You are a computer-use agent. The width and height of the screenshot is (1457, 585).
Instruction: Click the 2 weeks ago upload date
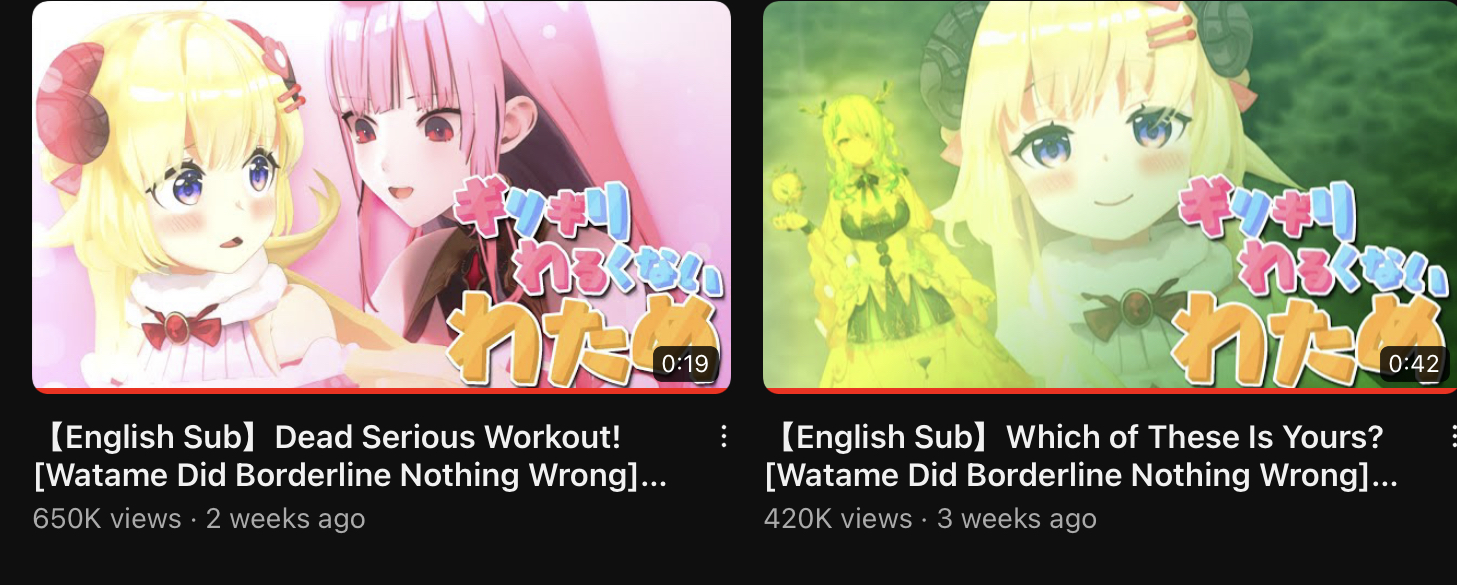(x=285, y=519)
